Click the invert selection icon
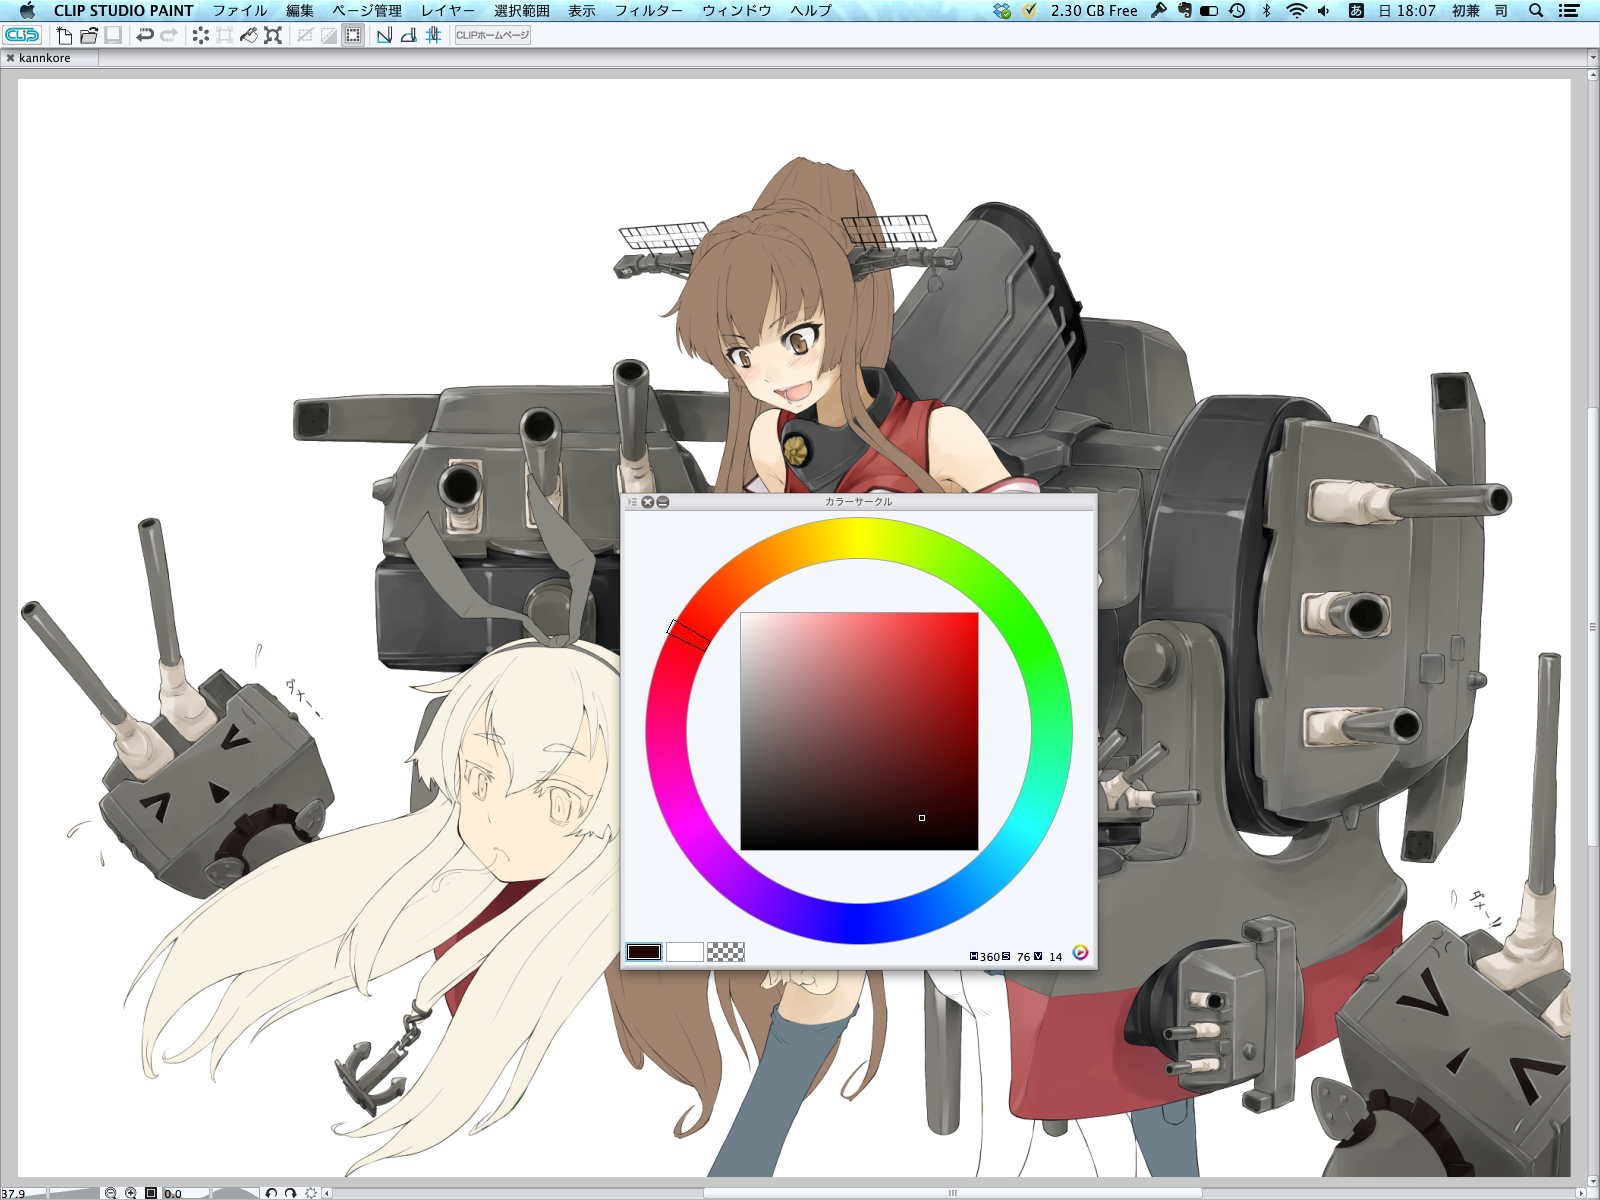Screen dimensions: 1600x1200 click(x=329, y=35)
